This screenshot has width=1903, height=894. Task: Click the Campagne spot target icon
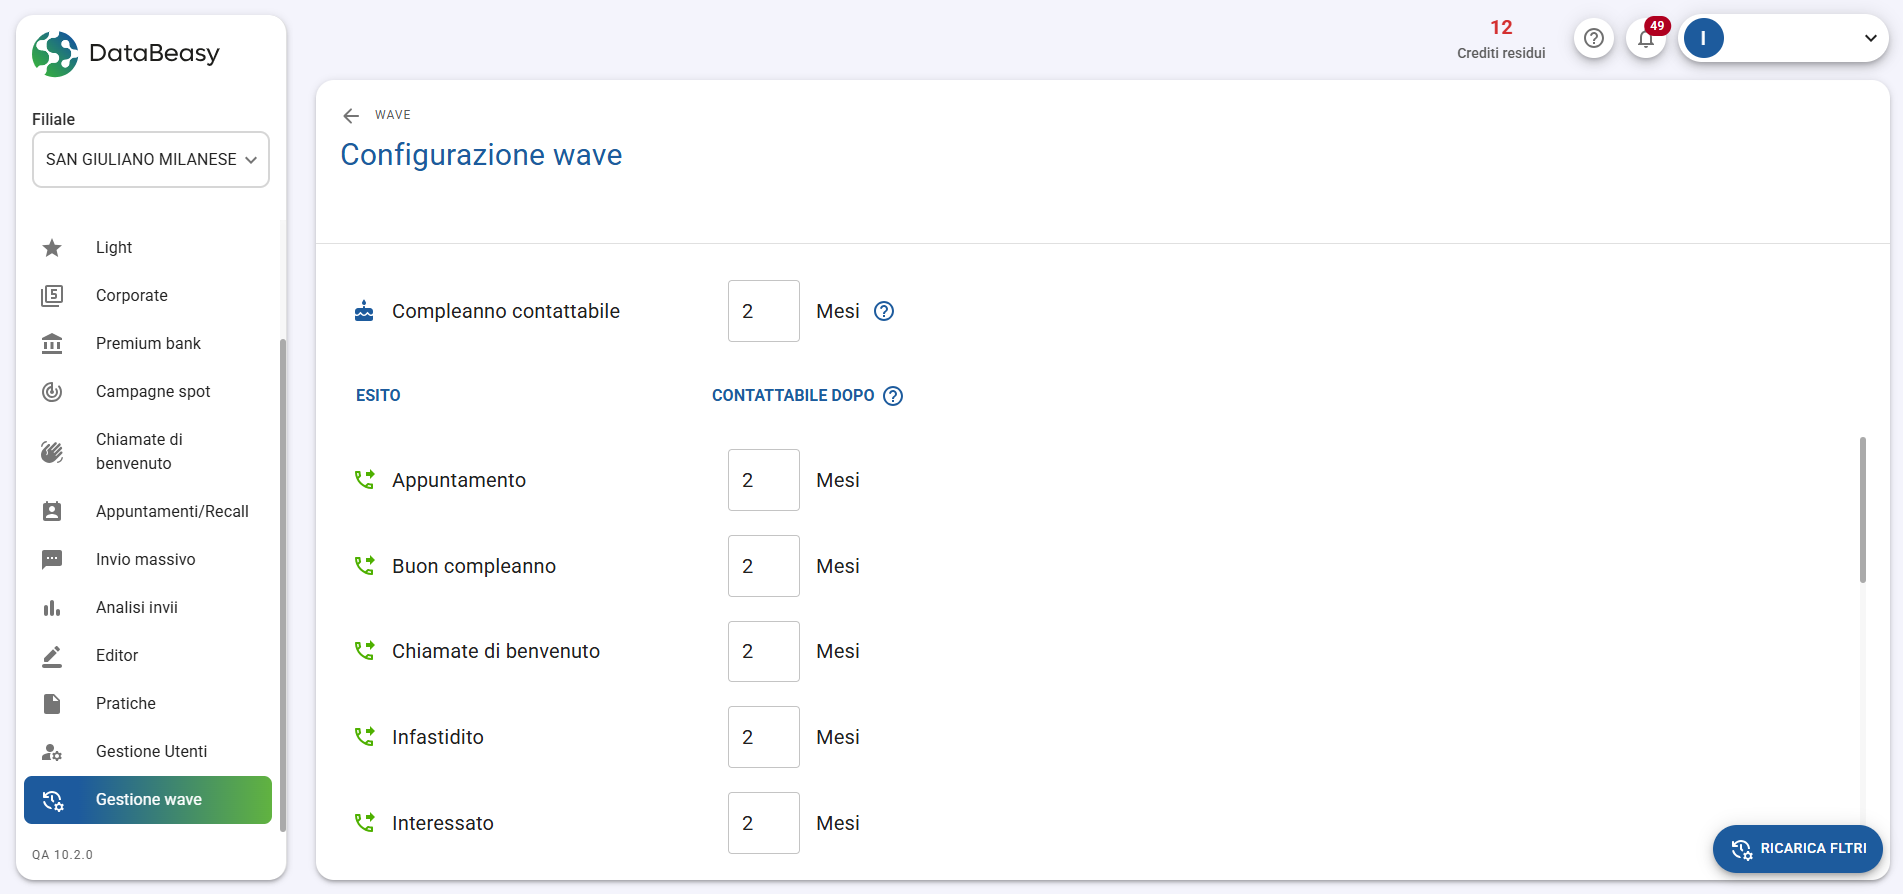[x=52, y=392]
